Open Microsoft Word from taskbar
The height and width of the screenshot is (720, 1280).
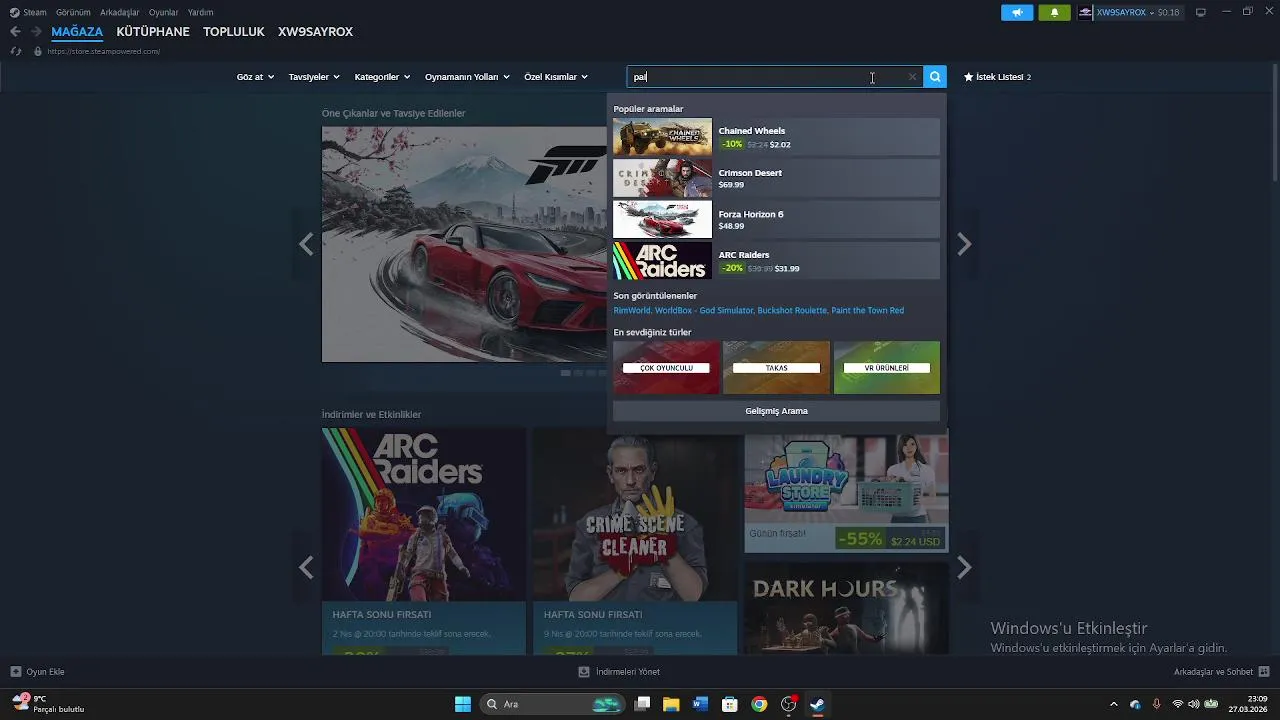coord(700,704)
